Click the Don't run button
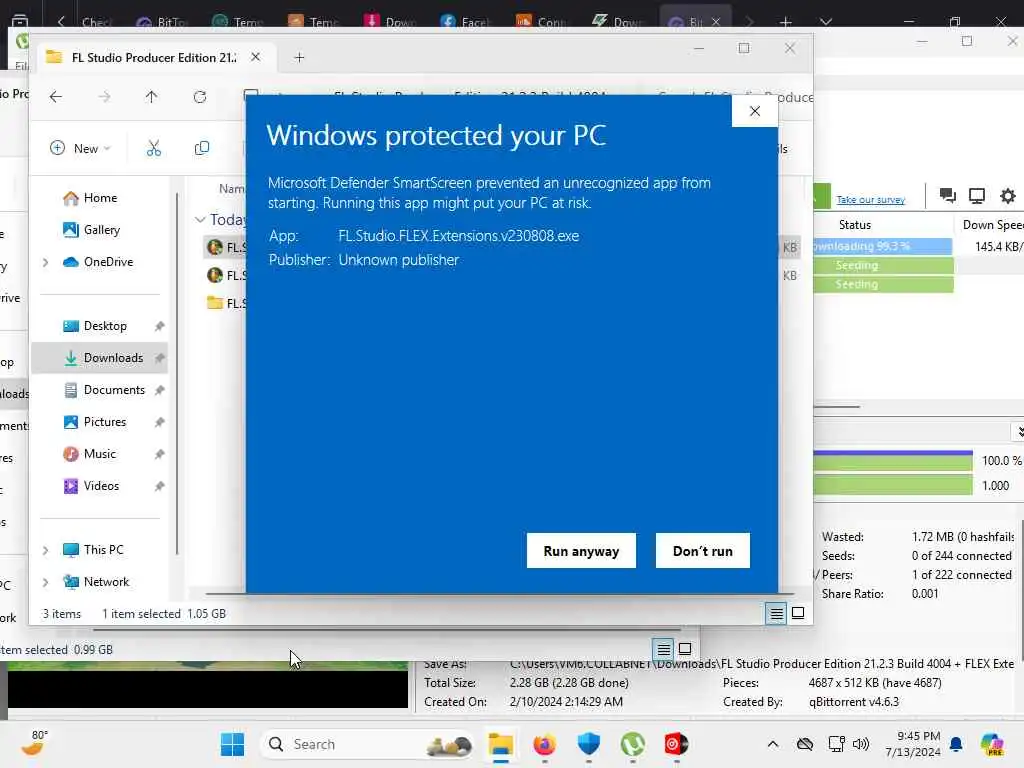1024x768 pixels. 702,551
